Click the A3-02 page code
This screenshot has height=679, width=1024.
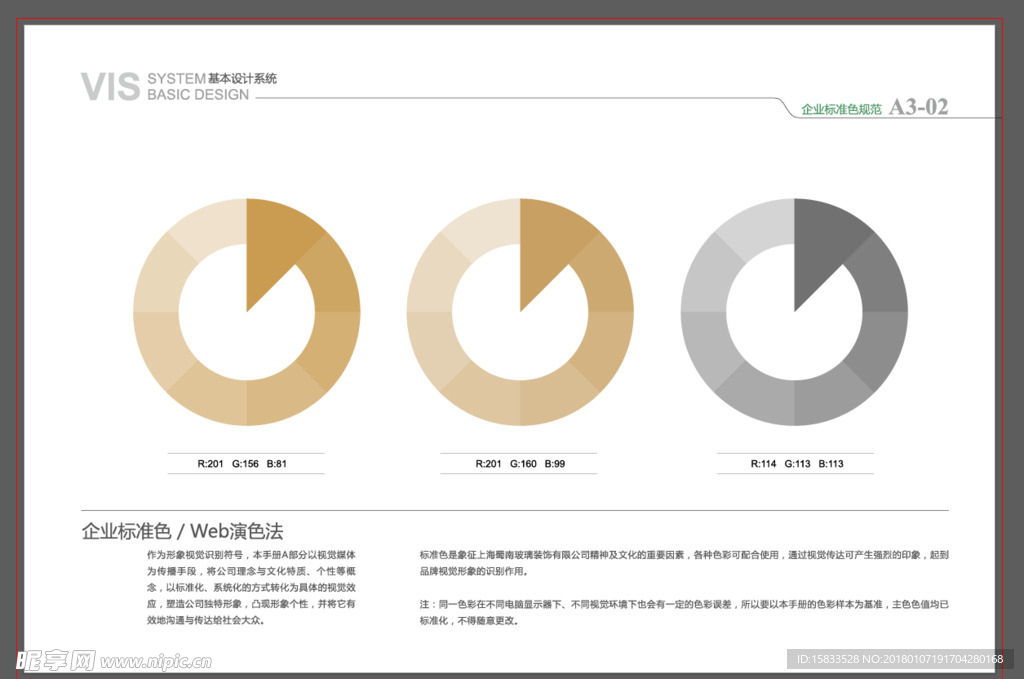tap(918, 107)
